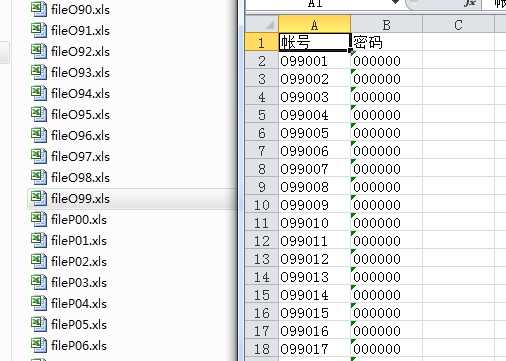Click cell containing 099002

click(x=315, y=79)
